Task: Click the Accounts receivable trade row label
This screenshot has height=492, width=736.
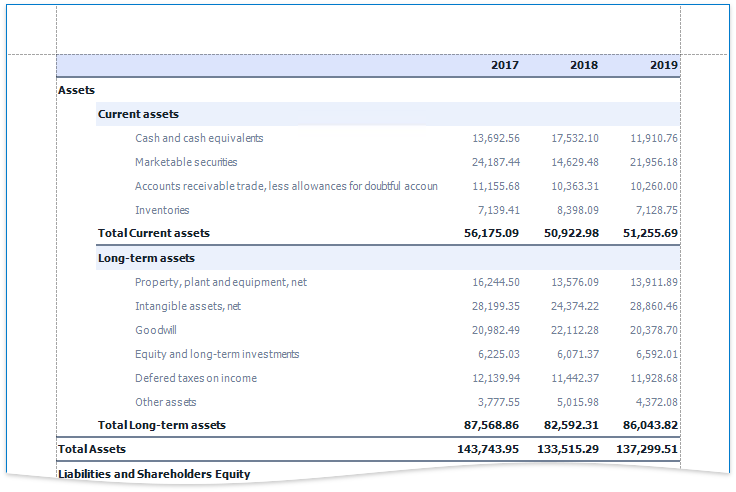Action: pos(286,186)
